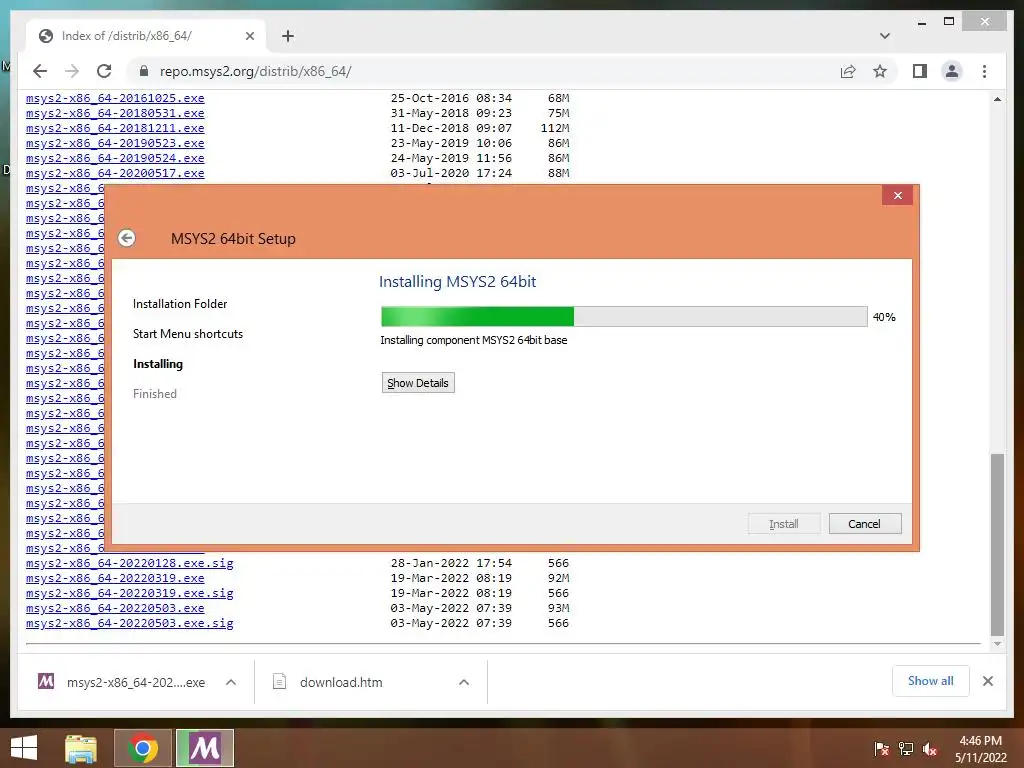Share this page icon
This screenshot has height=768, width=1024.
(848, 71)
